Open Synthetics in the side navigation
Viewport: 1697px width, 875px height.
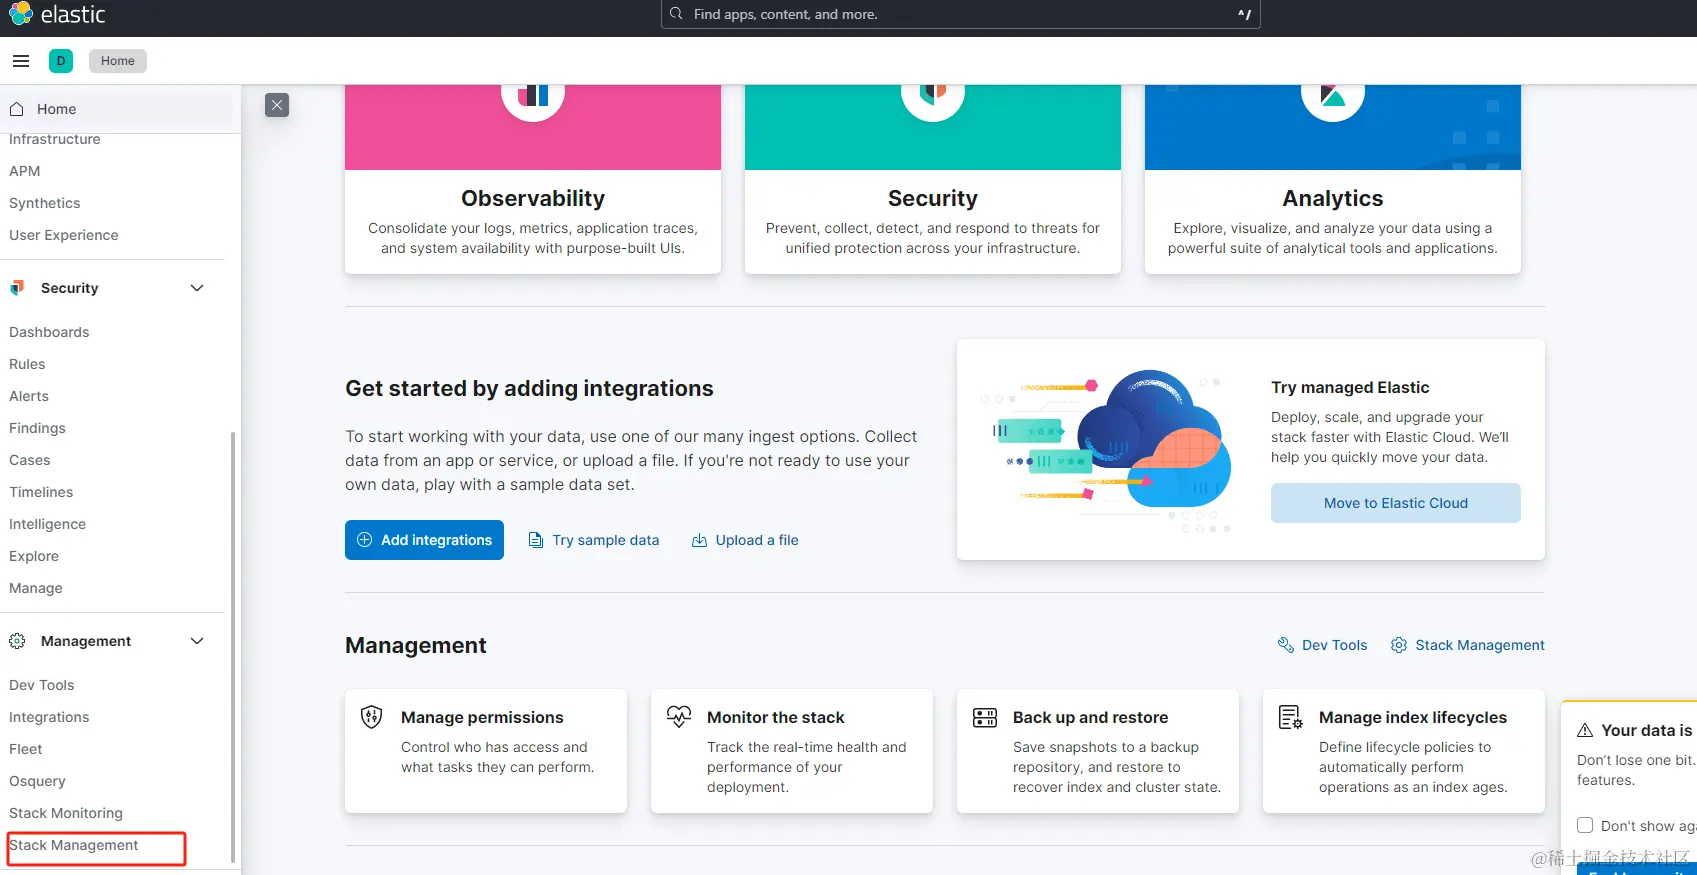(45, 203)
